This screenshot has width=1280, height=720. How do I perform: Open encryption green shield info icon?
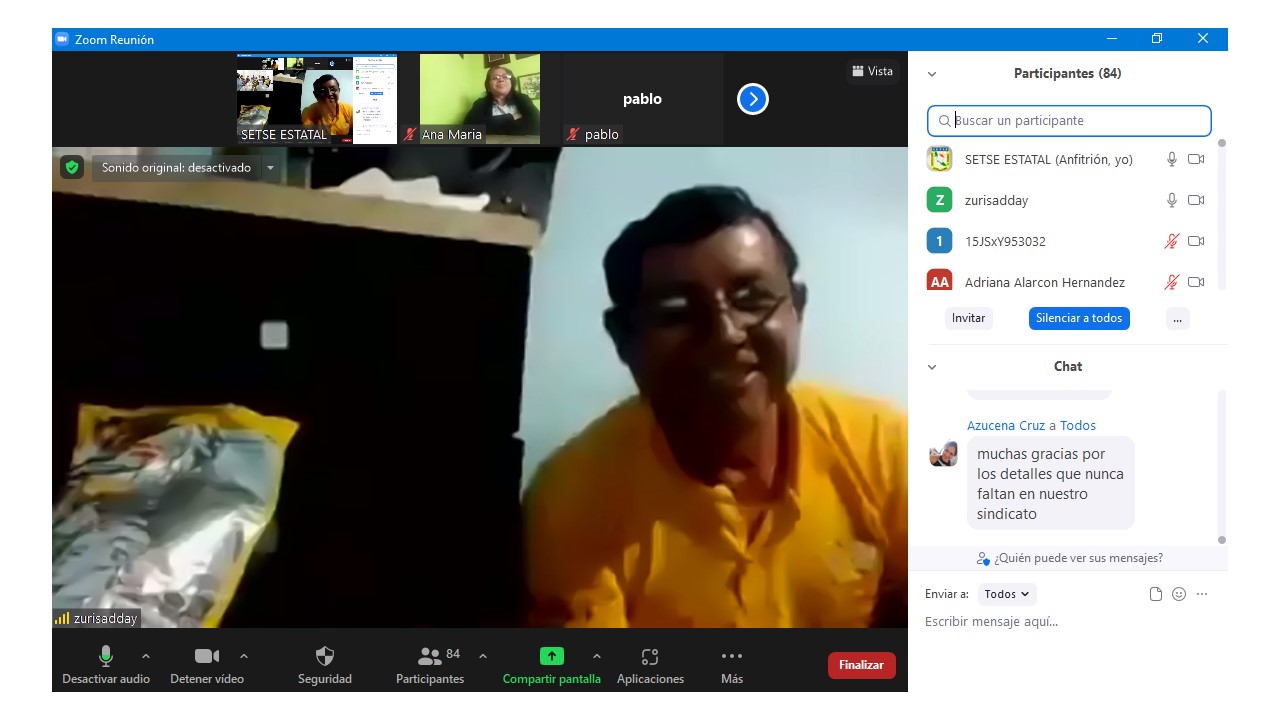71,167
